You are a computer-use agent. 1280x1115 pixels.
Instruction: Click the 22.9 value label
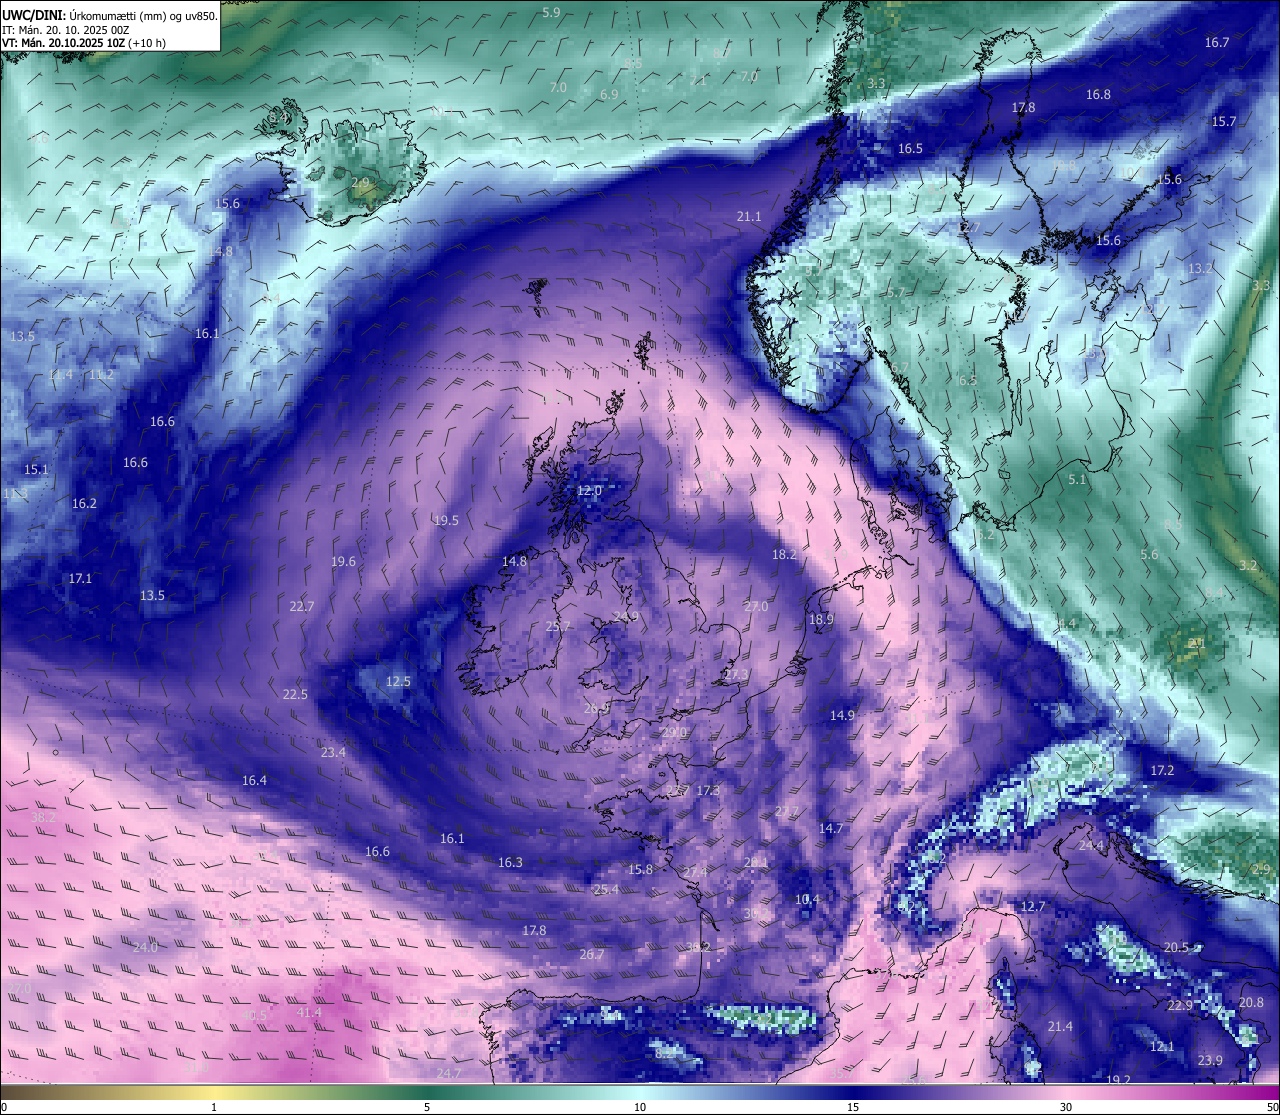click(1180, 1005)
